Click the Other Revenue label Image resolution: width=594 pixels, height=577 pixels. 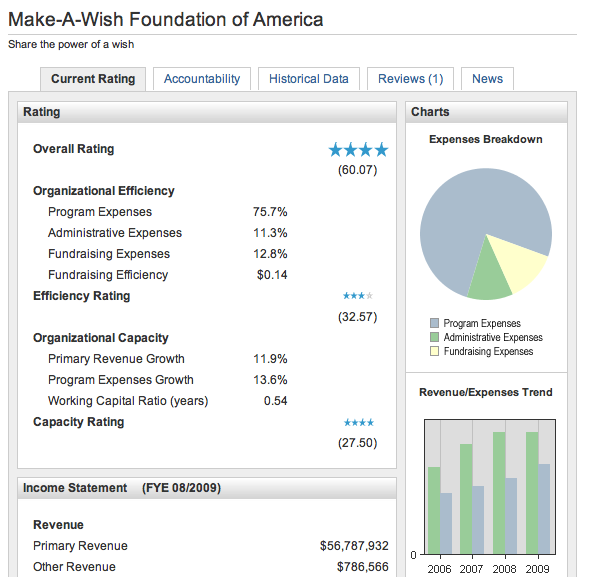[x=74, y=567]
